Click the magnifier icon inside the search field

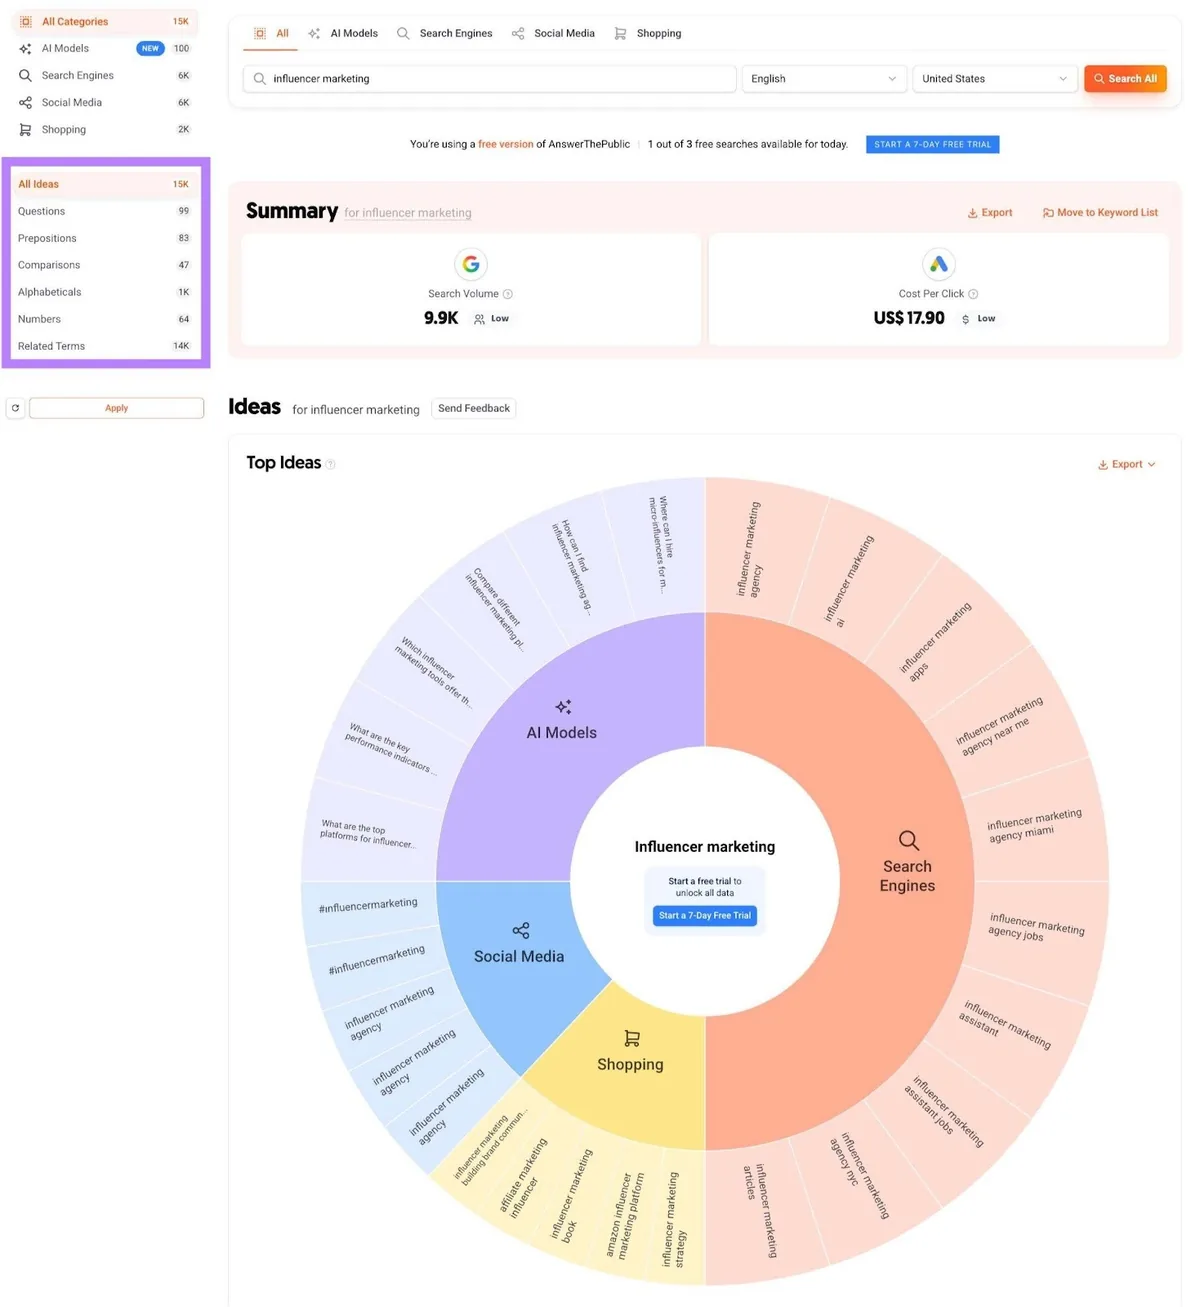point(260,79)
